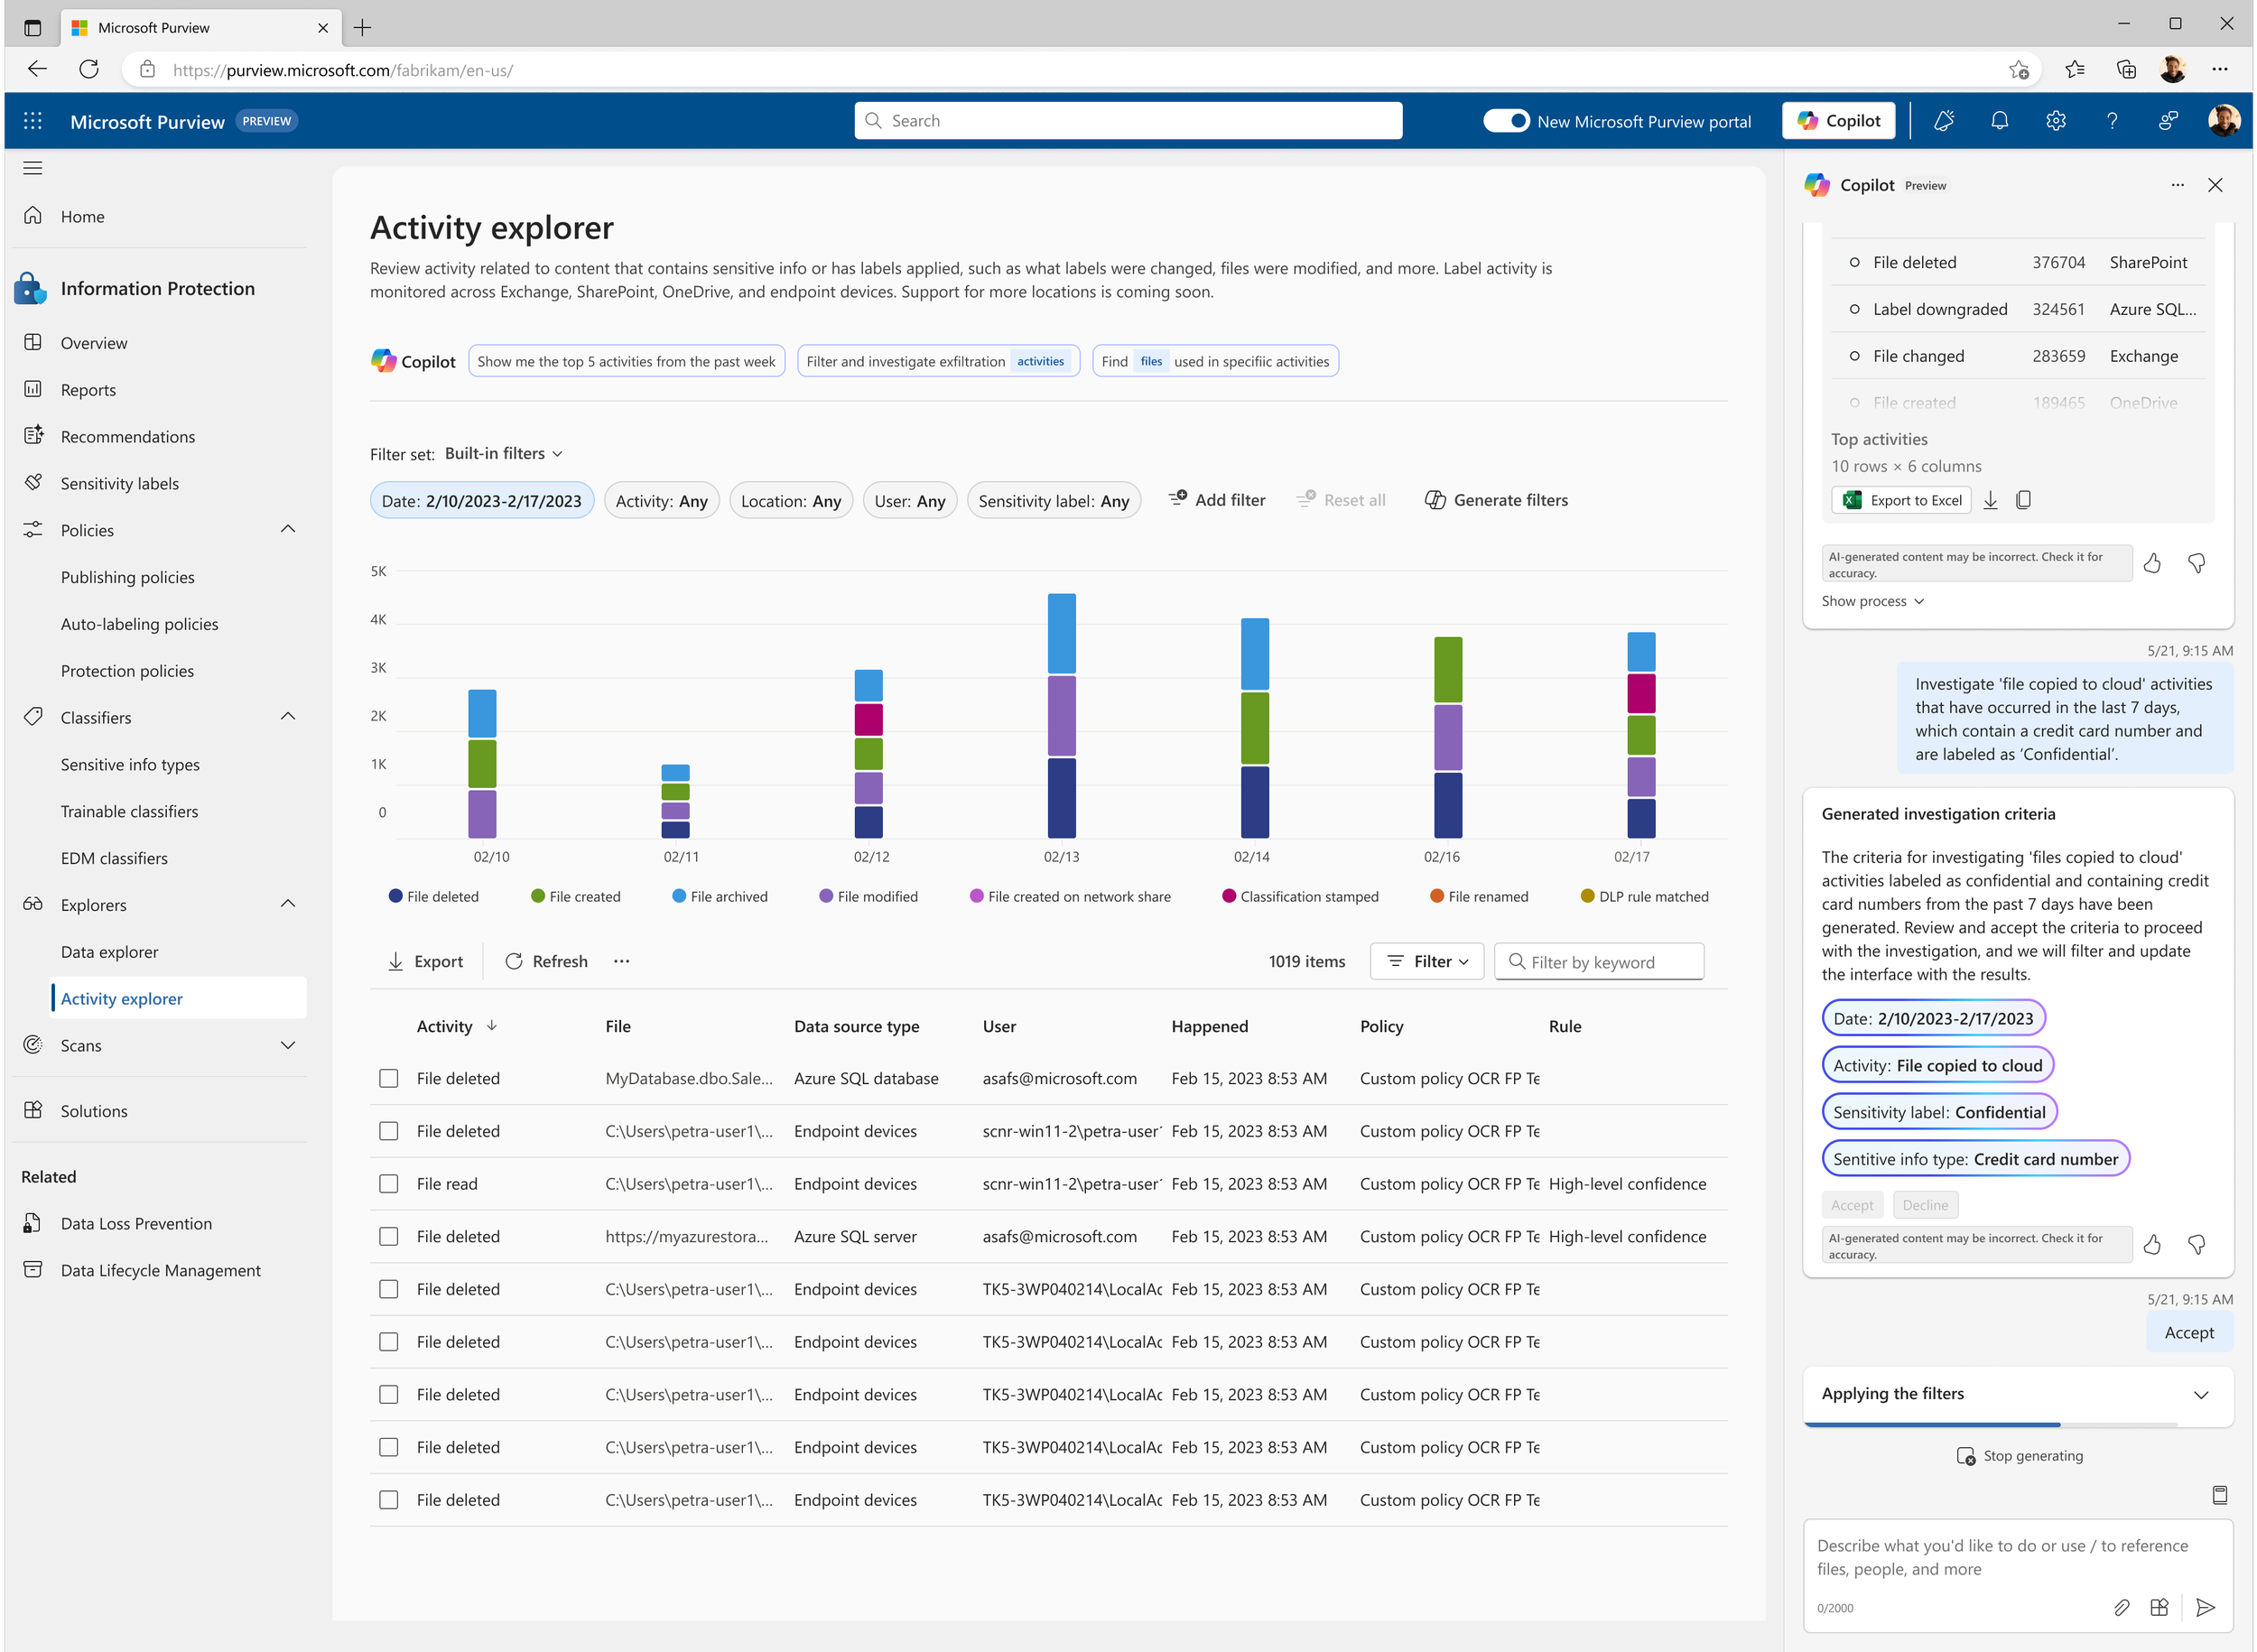Expand the Scans navigation section
Screen dimensions: 2257x1652
point(288,1045)
